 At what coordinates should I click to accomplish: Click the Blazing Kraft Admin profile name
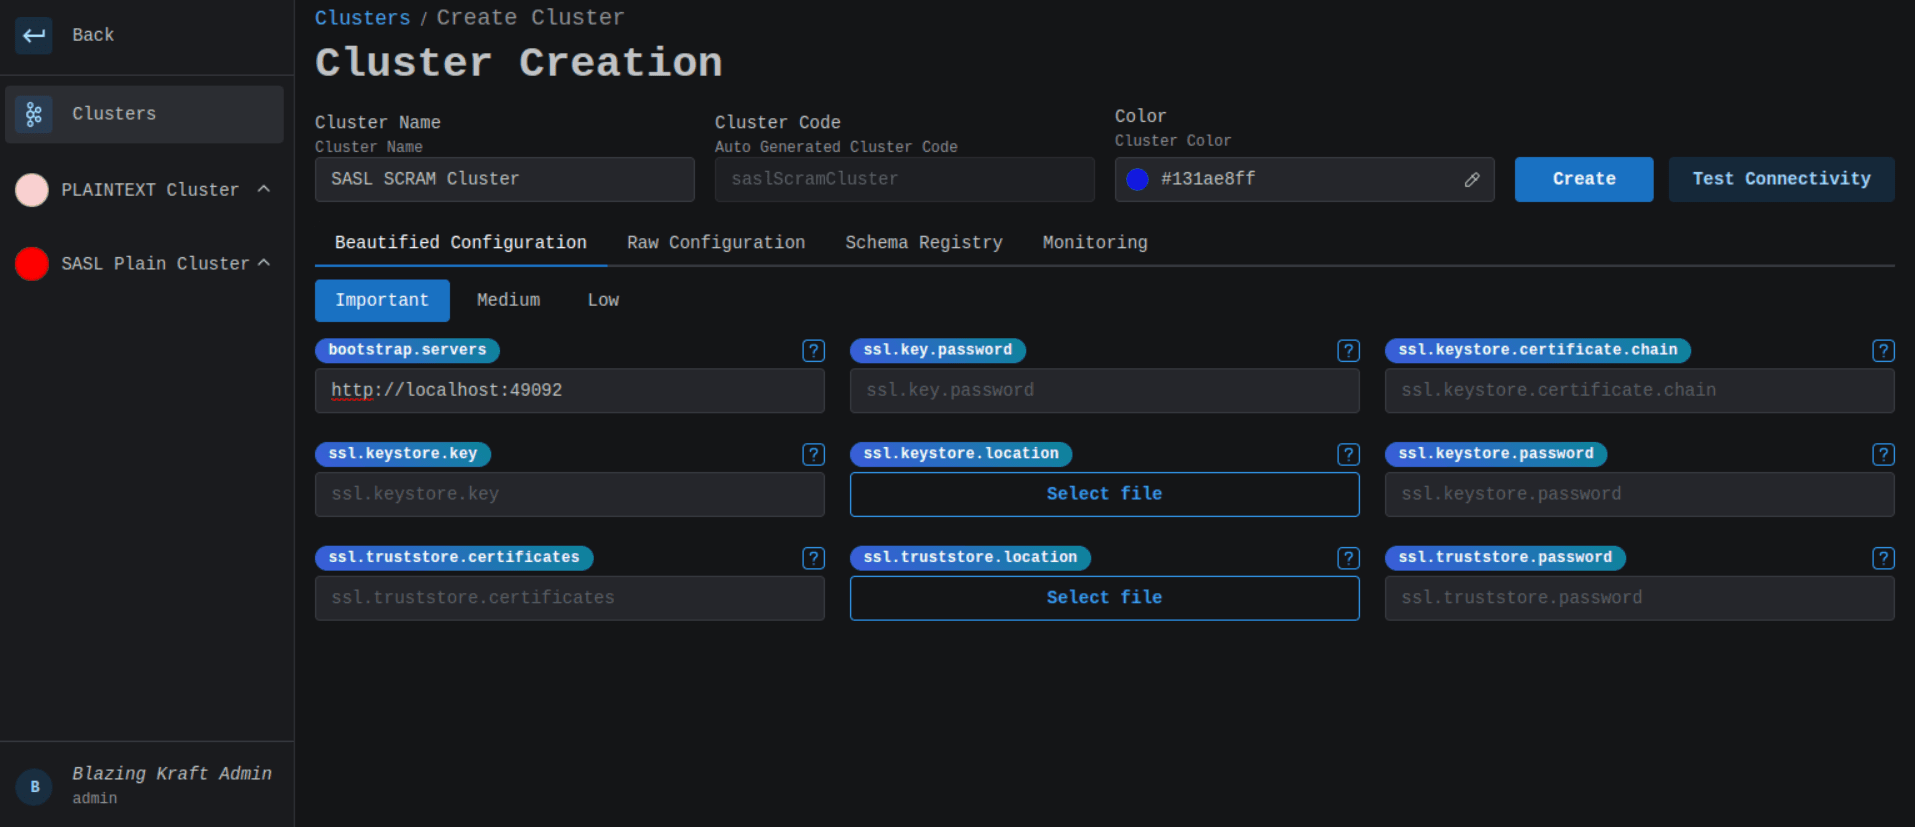click(x=172, y=774)
